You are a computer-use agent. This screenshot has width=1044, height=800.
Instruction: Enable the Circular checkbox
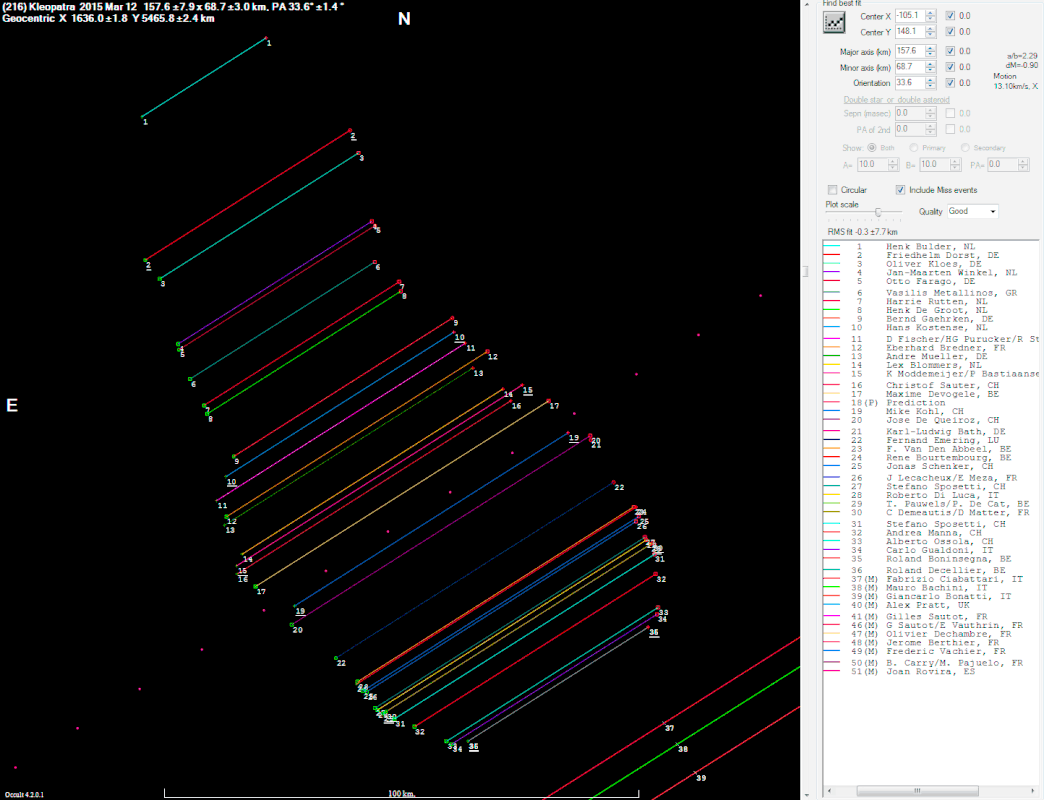[x=832, y=190]
